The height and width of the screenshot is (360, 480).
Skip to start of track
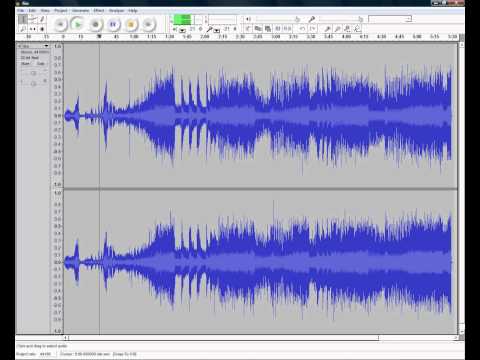coord(60,24)
